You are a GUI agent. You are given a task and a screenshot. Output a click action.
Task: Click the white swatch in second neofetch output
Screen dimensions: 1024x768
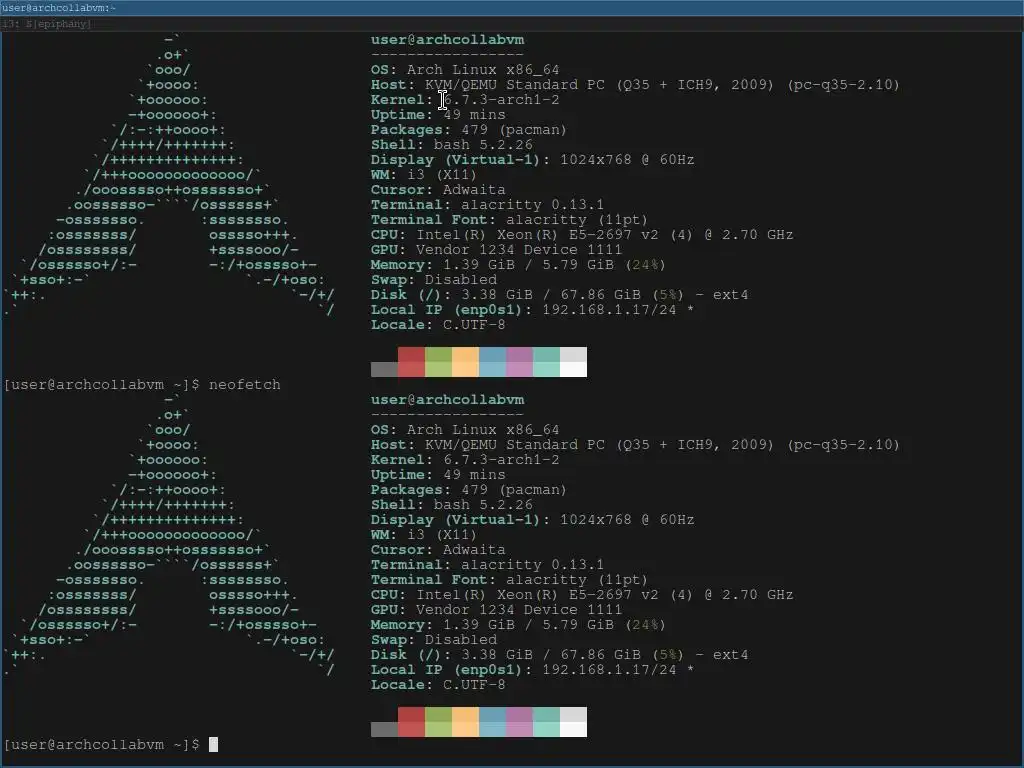click(573, 729)
